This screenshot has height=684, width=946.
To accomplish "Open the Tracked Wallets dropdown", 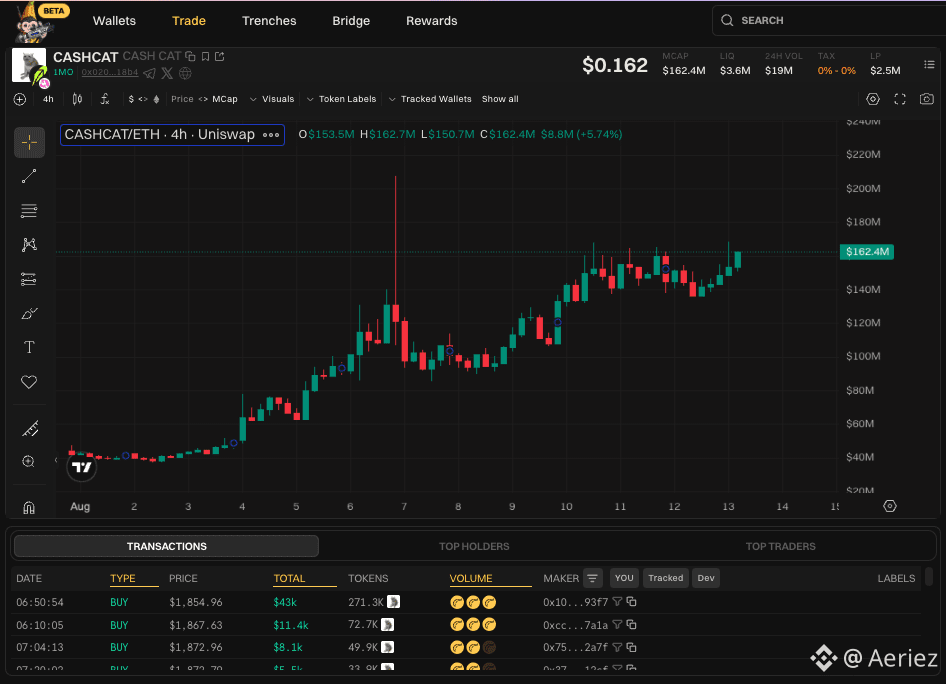I will pyautogui.click(x=430, y=99).
